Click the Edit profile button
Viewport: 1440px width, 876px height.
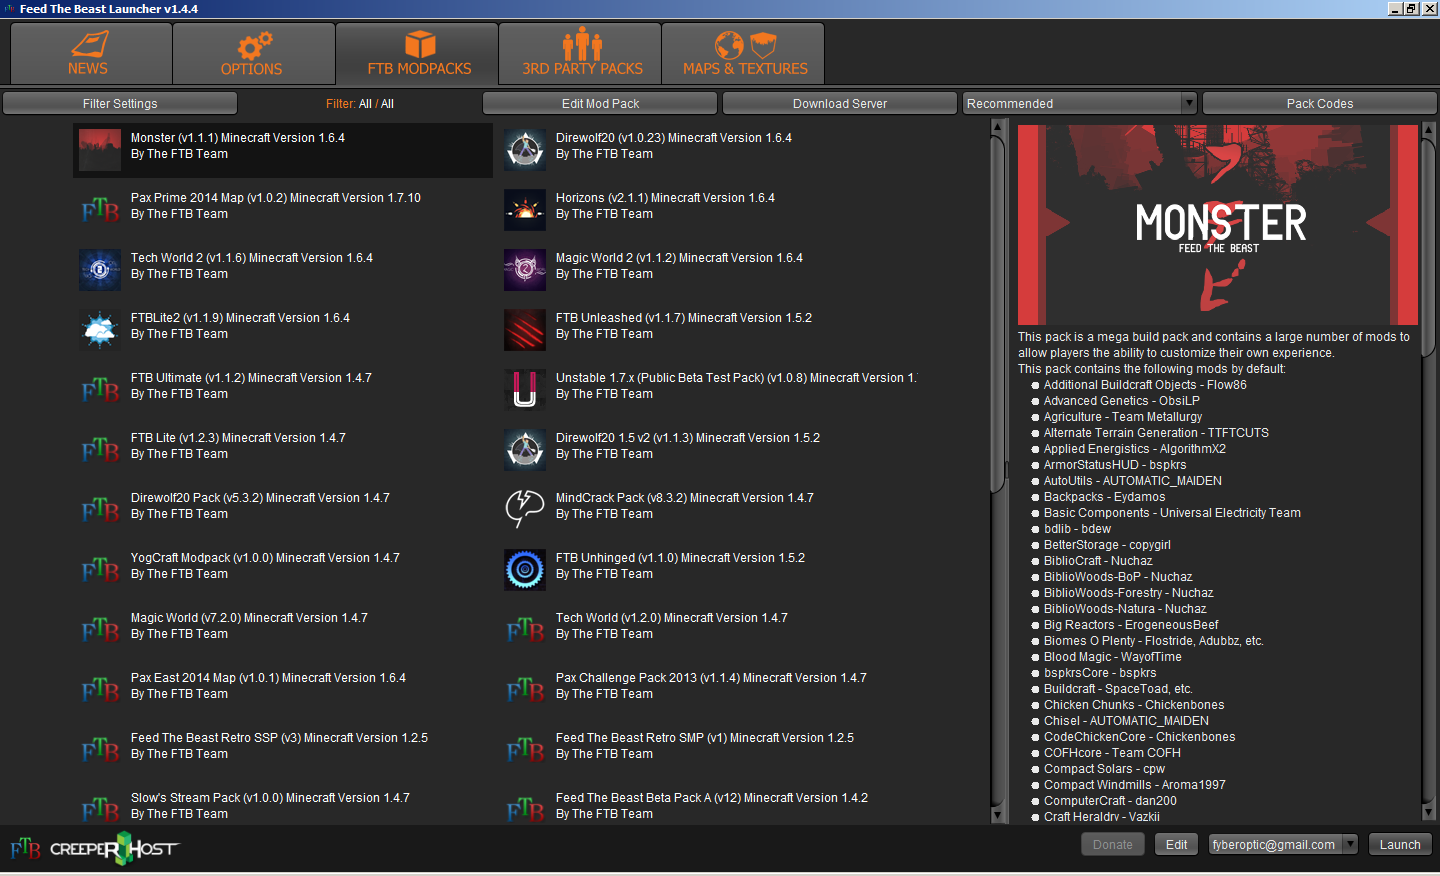[1177, 844]
